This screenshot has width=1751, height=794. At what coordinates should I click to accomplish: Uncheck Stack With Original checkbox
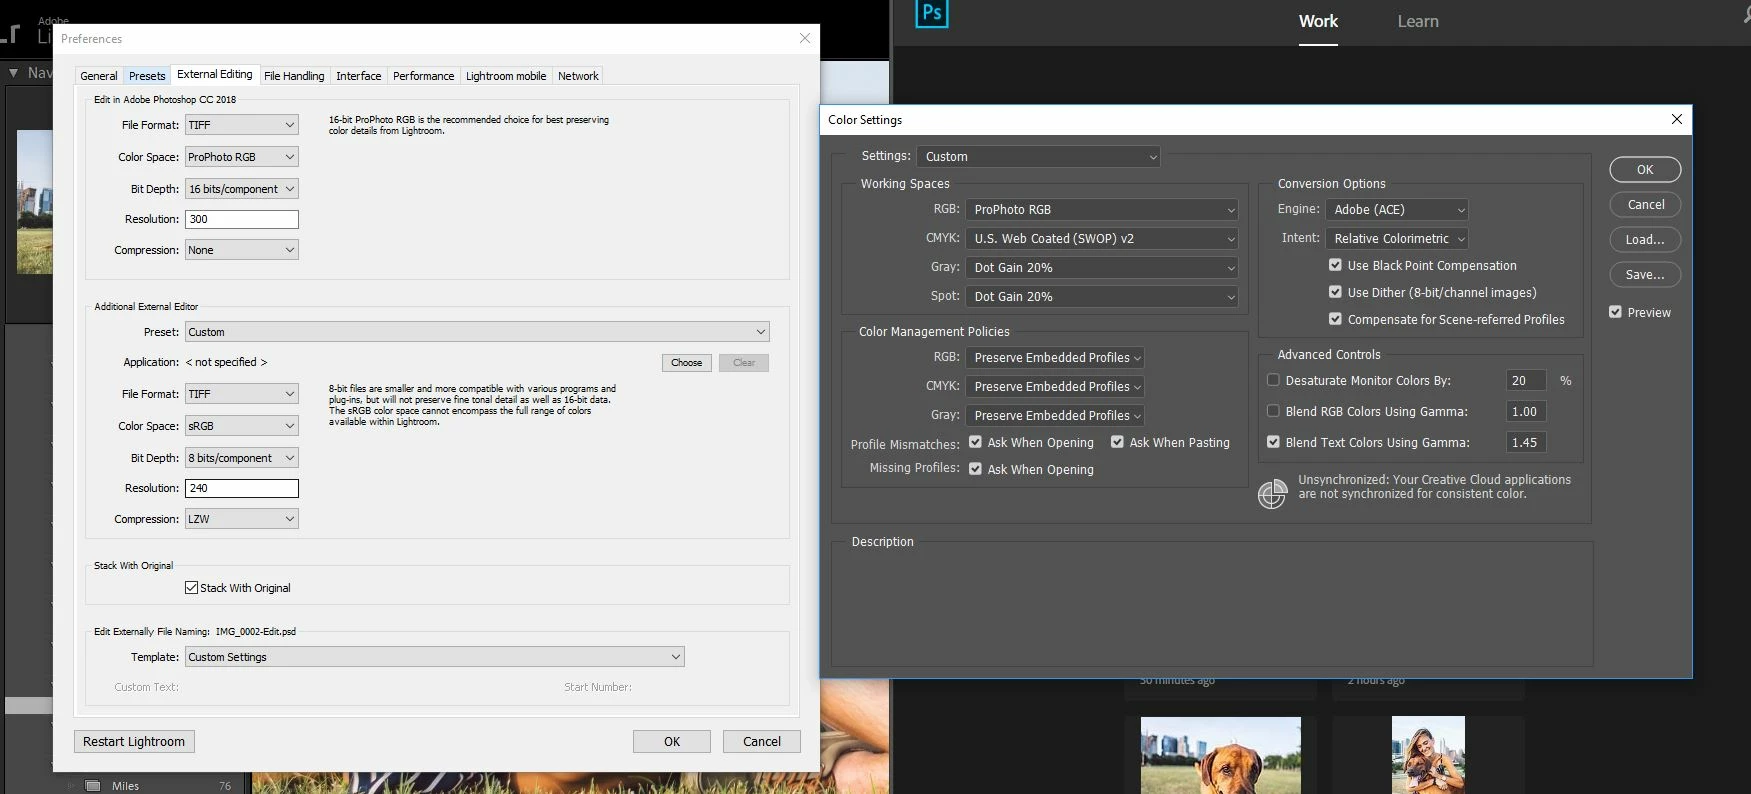point(191,588)
